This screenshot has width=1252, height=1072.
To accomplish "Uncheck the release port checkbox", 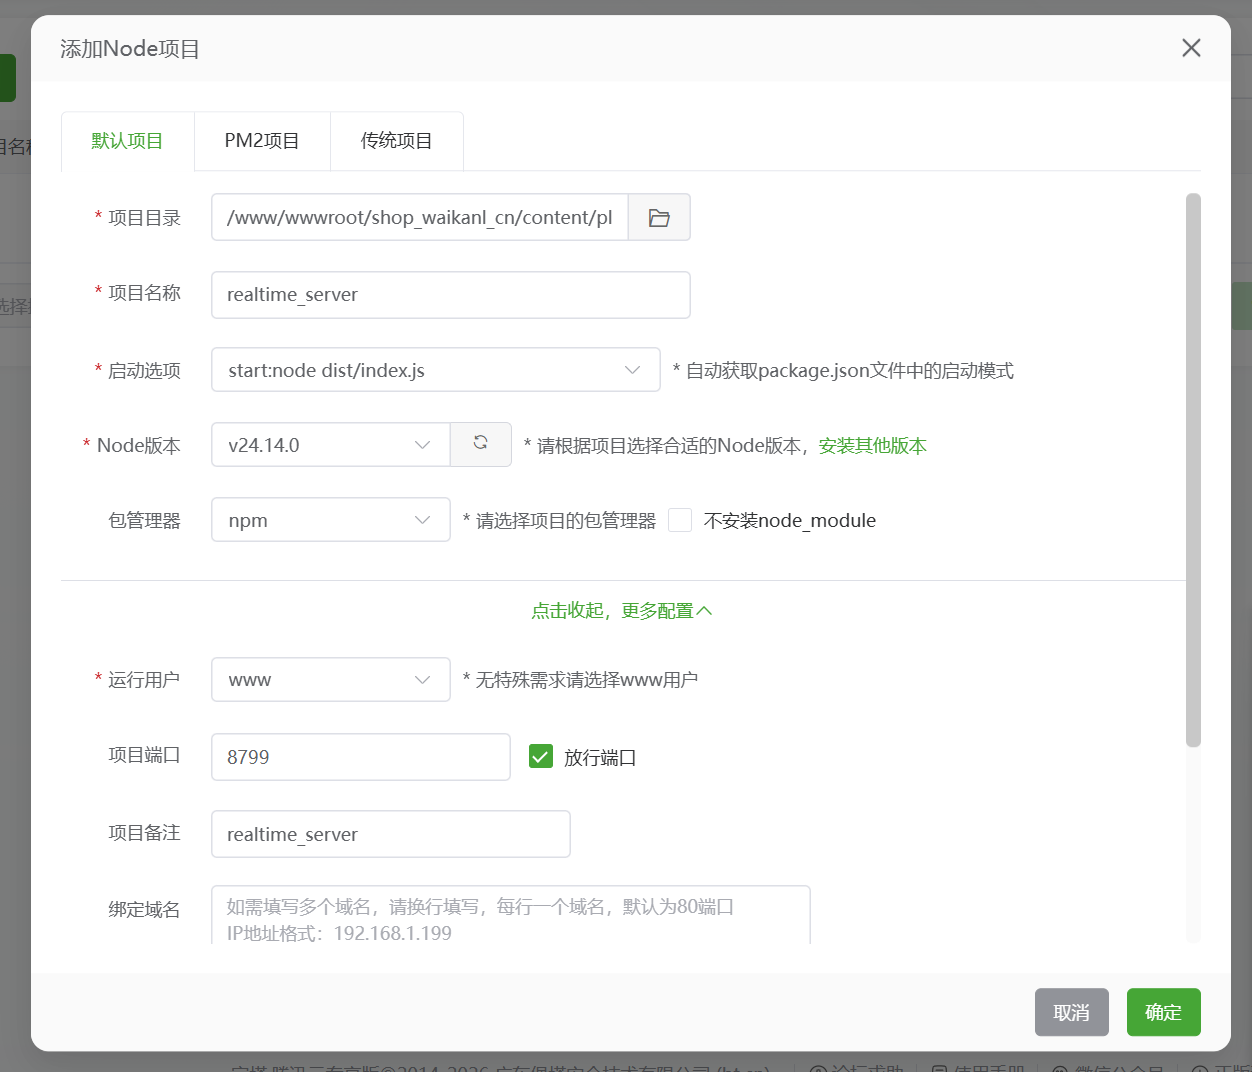I will point(541,757).
